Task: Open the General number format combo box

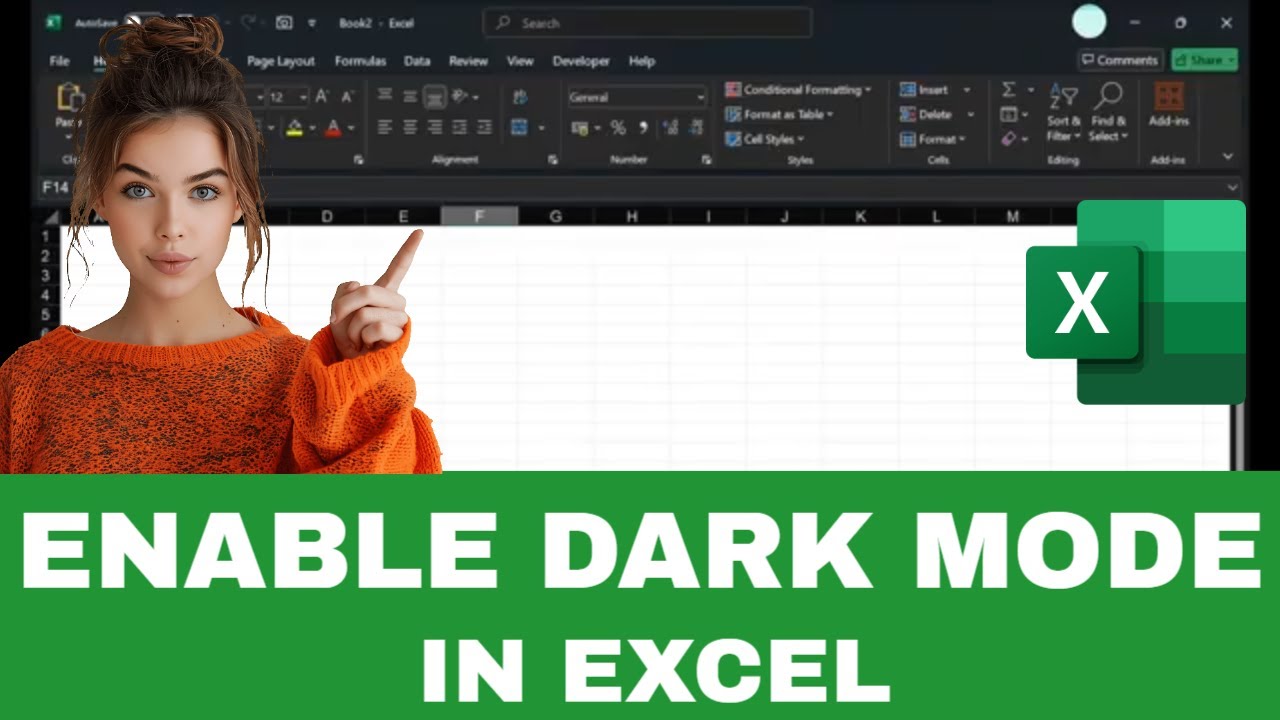Action: (x=638, y=97)
